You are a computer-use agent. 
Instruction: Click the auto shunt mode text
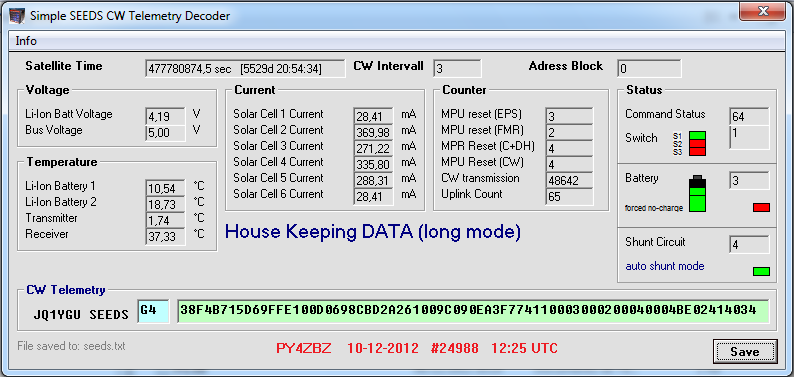tap(665, 266)
